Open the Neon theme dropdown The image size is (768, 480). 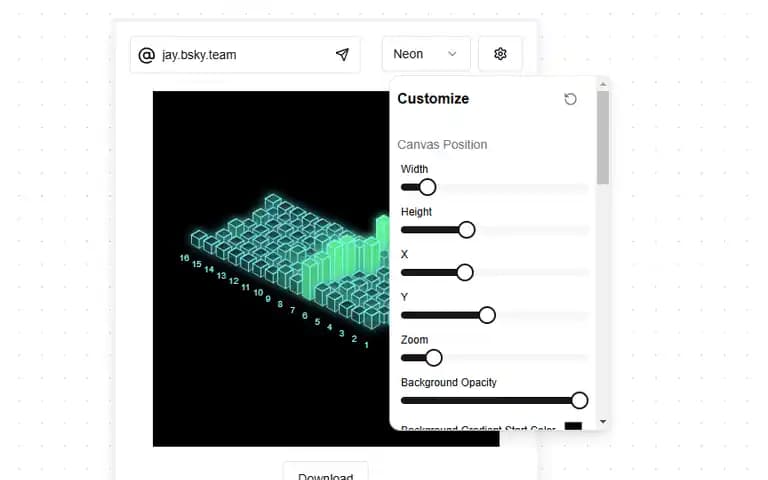tap(426, 54)
